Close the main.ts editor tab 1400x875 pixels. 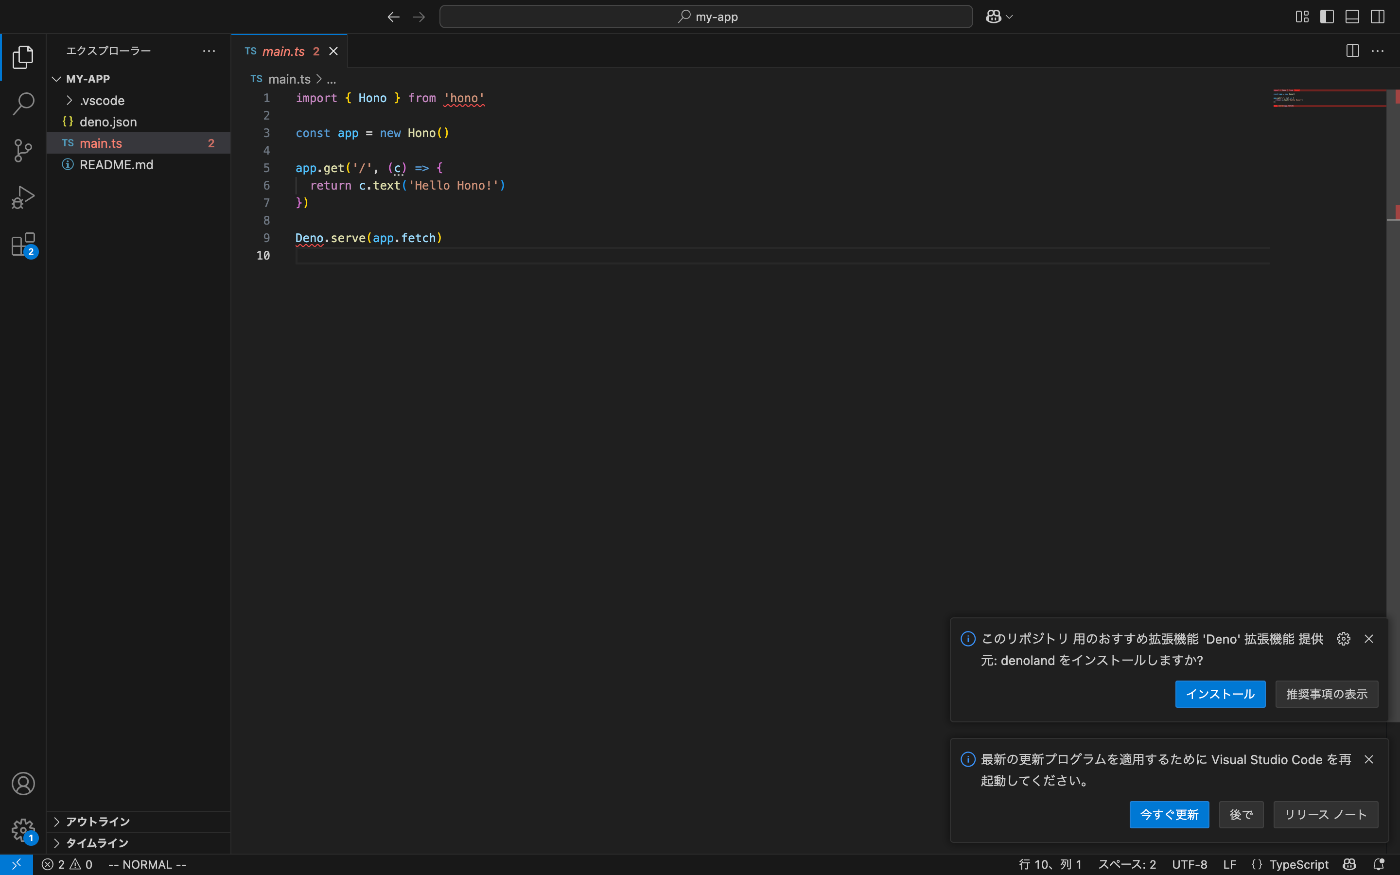coord(334,51)
